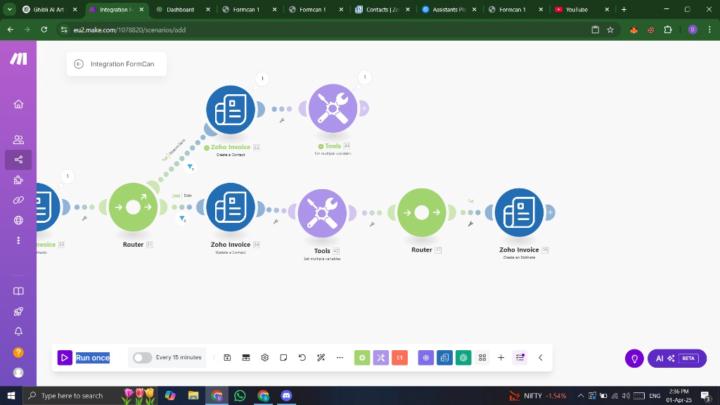
Task: Open the middle Zoho Invoice module after first router
Action: [231, 207]
